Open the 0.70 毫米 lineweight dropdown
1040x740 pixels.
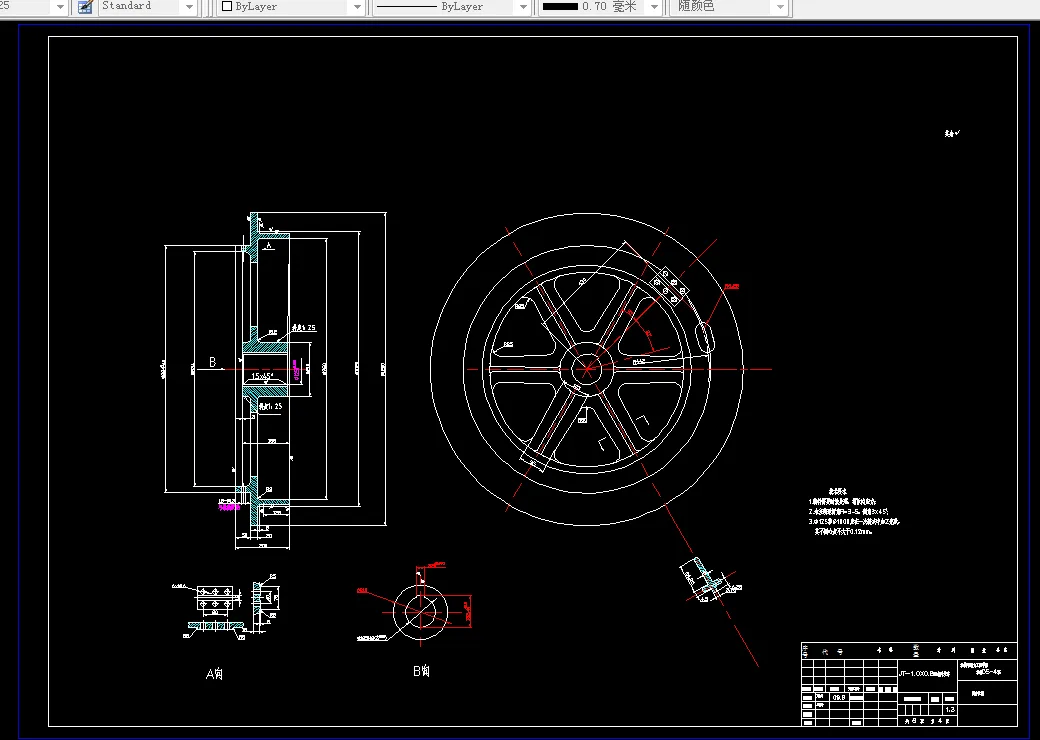(x=600, y=7)
